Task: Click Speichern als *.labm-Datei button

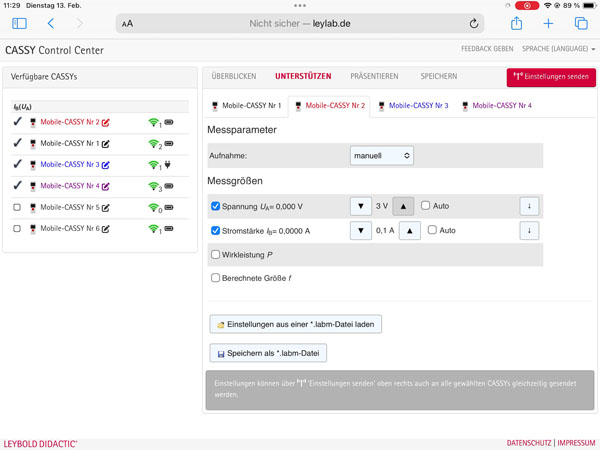Action: (268, 353)
